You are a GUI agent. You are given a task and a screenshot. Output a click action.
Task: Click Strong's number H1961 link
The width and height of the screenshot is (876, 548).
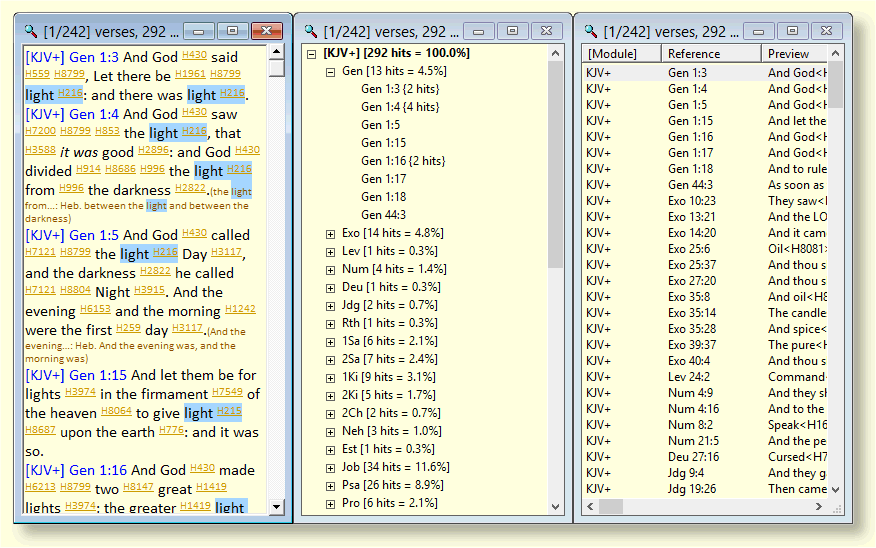[x=190, y=74]
